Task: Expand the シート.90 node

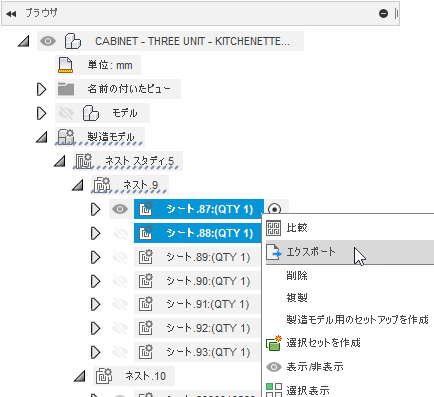Action: [95, 281]
